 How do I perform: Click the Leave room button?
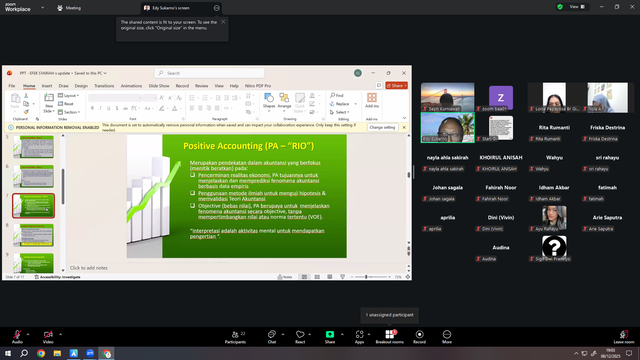tap(624, 337)
